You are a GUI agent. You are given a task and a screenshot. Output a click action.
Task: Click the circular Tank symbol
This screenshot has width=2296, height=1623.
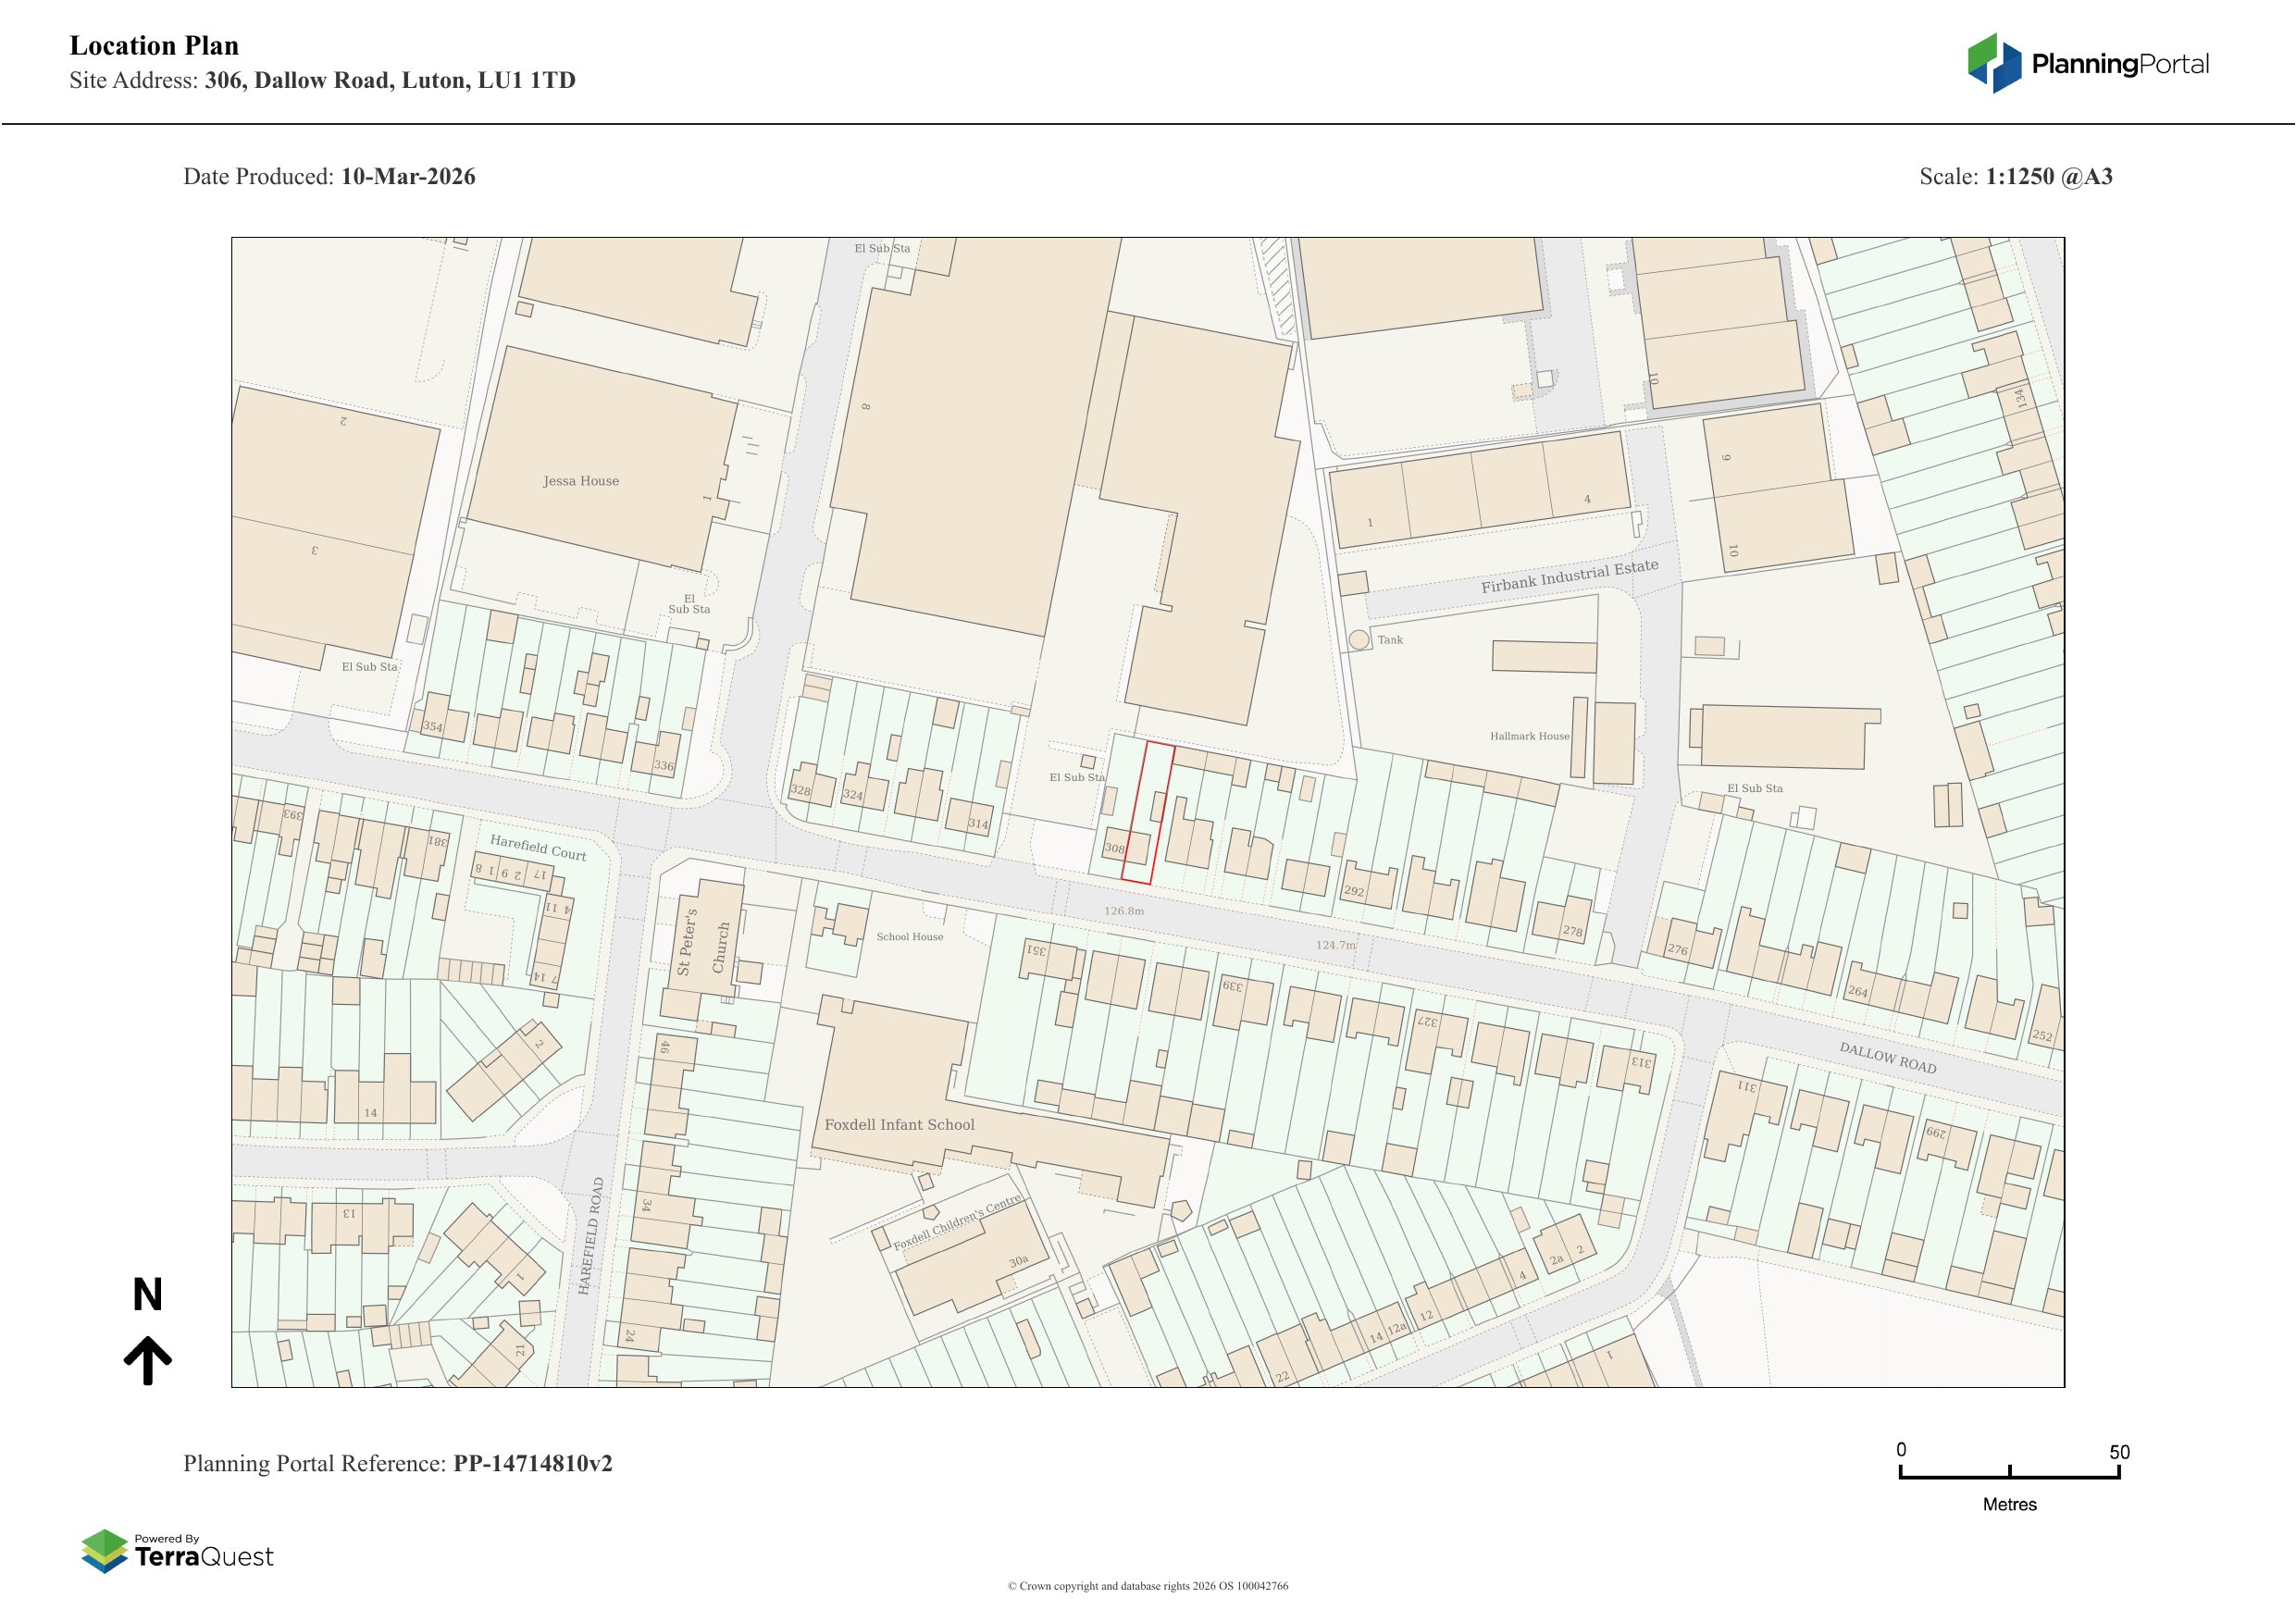(1359, 640)
